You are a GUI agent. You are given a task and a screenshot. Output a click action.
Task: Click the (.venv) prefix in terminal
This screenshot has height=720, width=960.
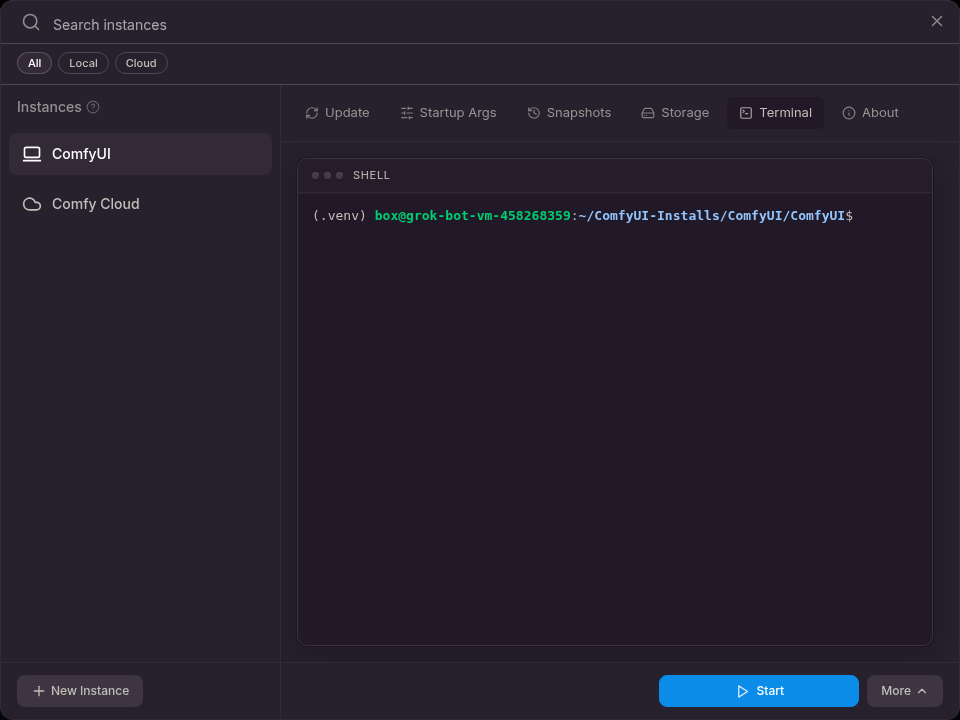339,216
